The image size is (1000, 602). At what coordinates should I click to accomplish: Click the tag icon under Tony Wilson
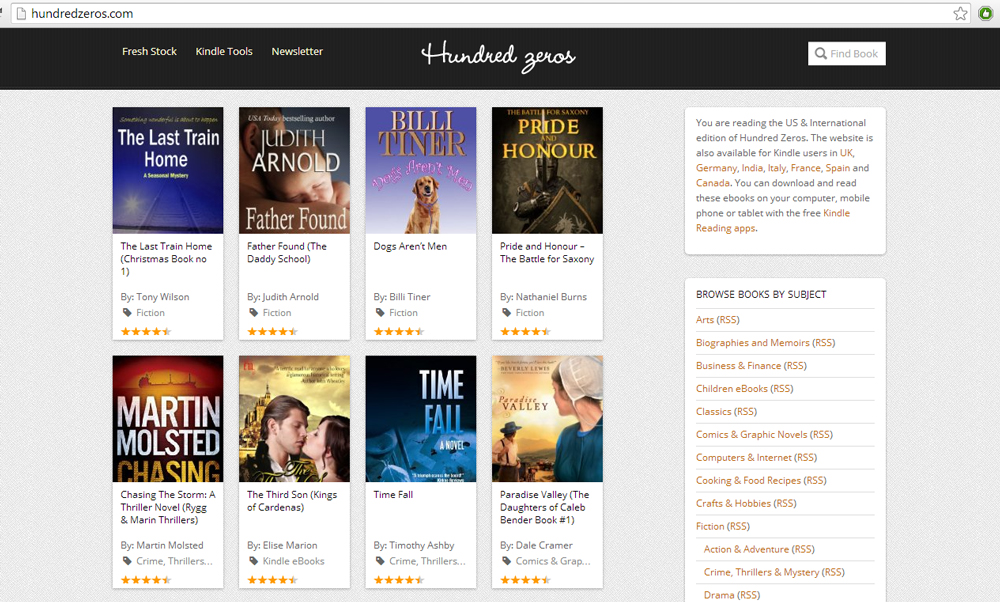(x=126, y=312)
